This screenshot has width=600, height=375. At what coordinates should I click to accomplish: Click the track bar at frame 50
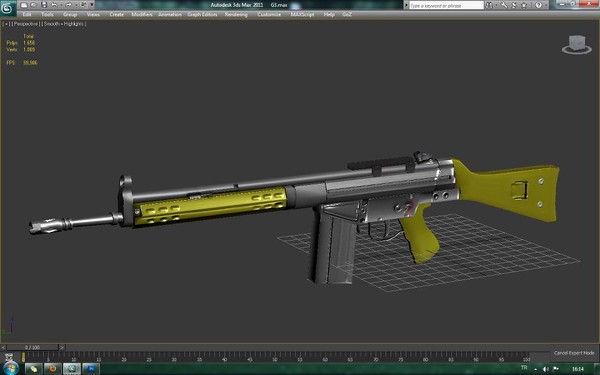coord(275,357)
